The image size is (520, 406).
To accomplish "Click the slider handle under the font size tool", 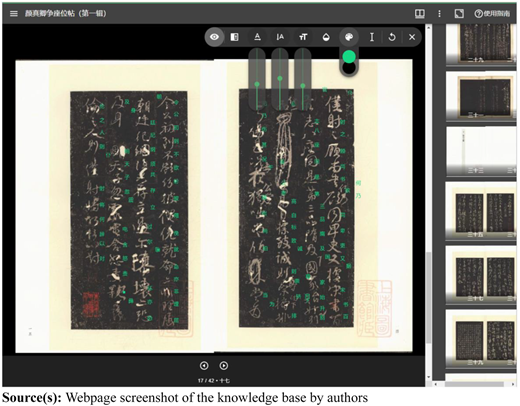I will (x=303, y=86).
